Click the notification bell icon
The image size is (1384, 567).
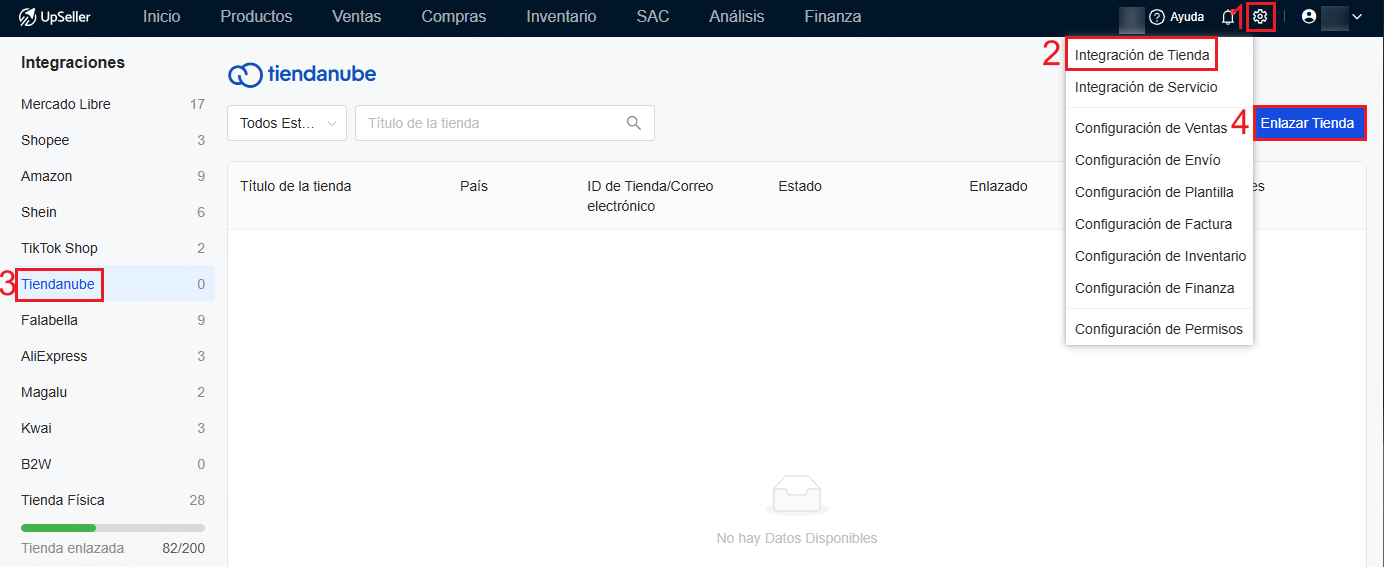(1228, 17)
